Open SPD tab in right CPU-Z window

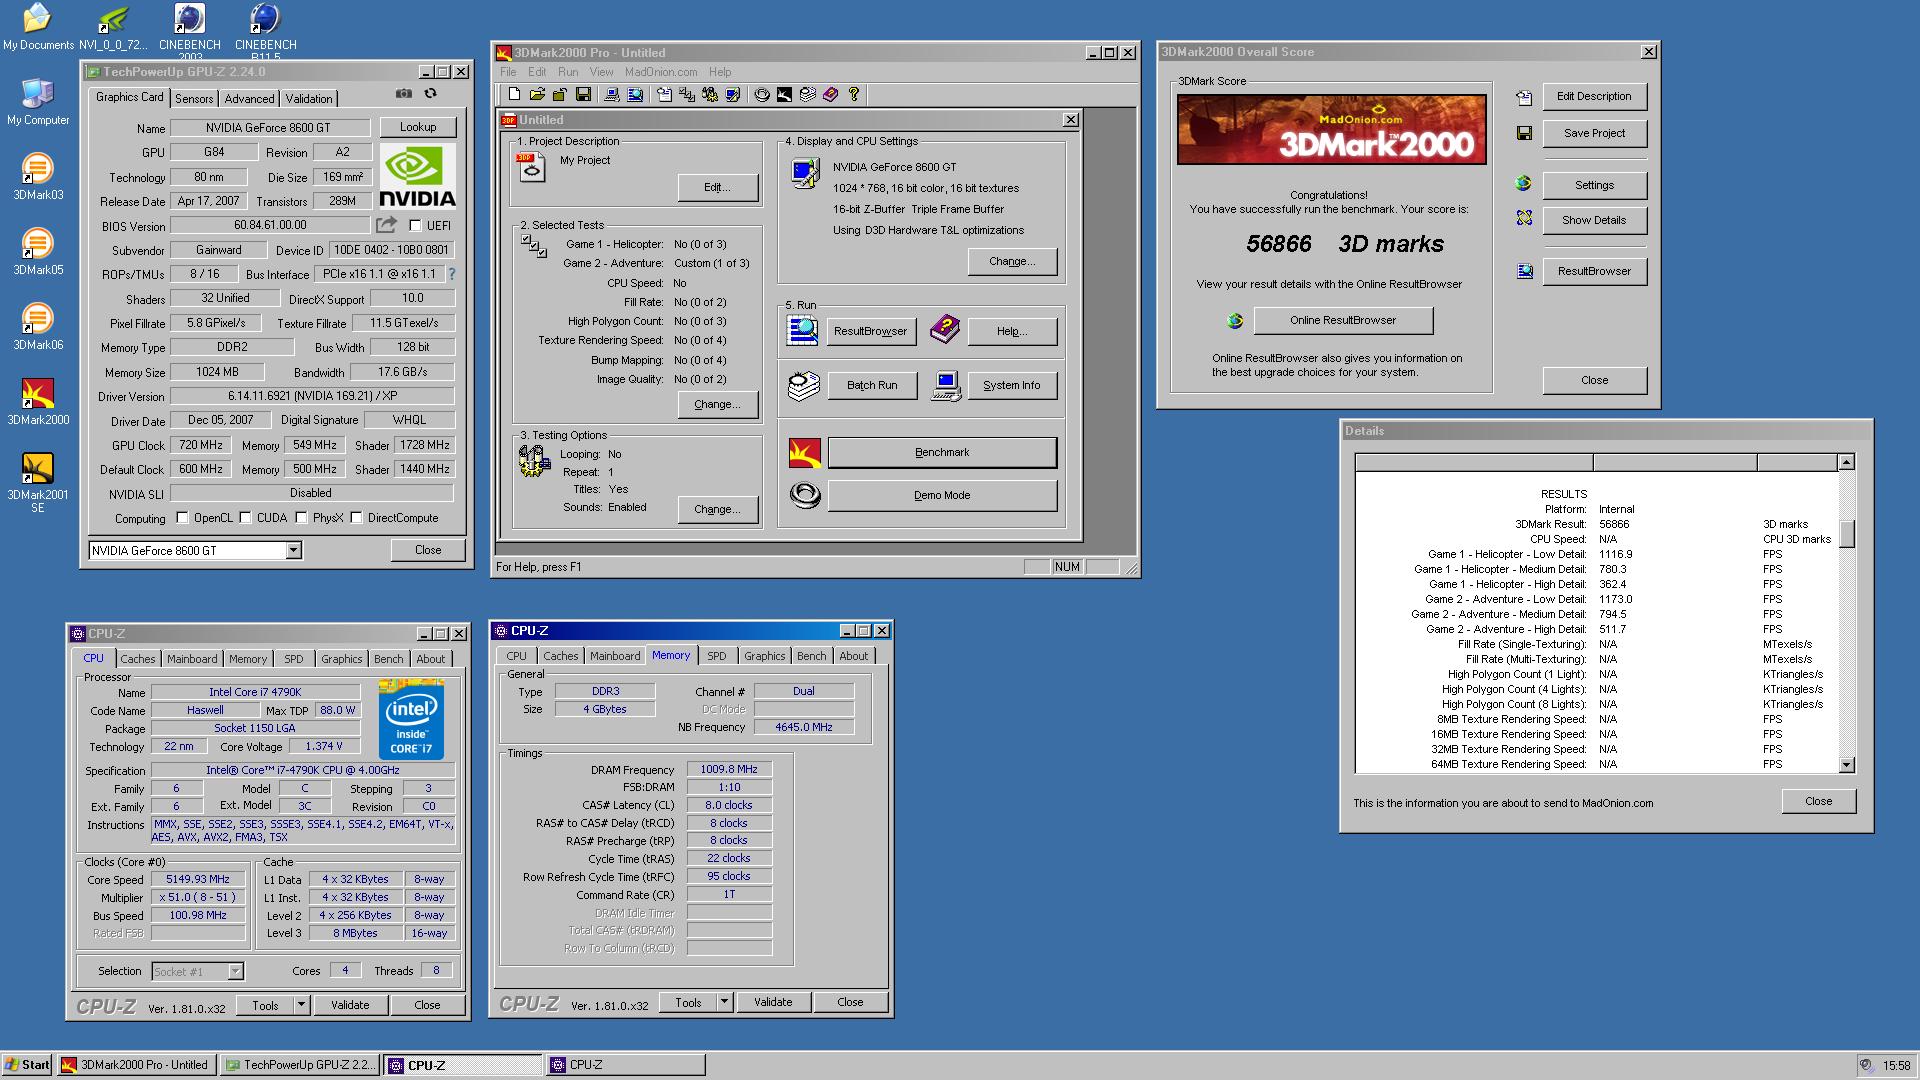(717, 656)
